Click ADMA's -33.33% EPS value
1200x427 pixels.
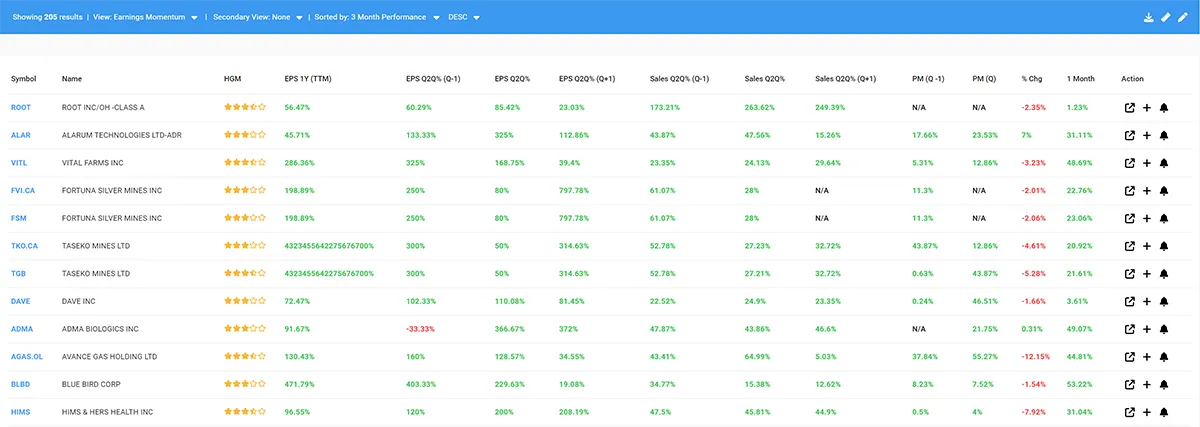(421, 328)
